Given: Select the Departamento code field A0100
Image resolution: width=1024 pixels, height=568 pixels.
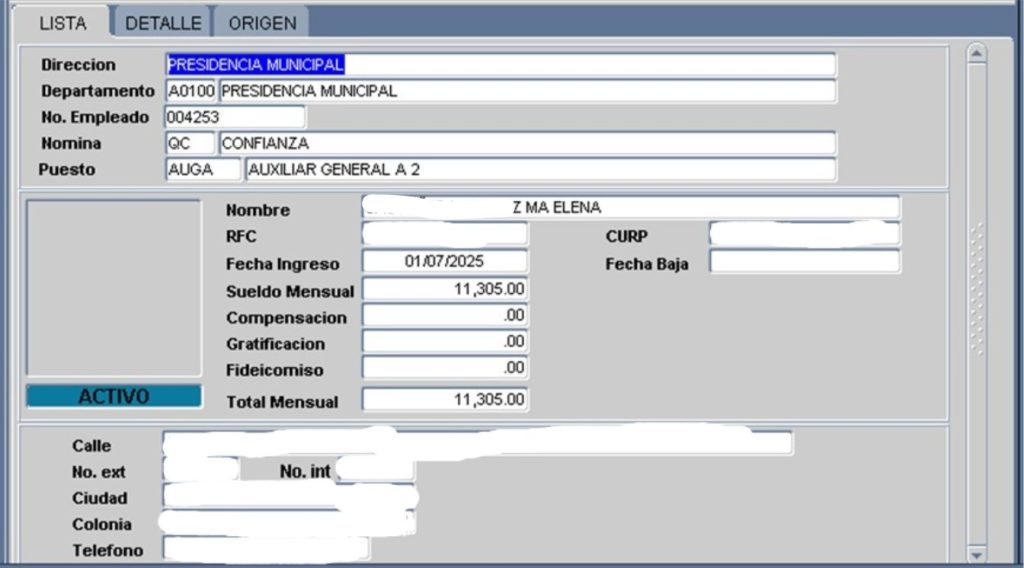Looking at the screenshot, I should click(x=191, y=91).
